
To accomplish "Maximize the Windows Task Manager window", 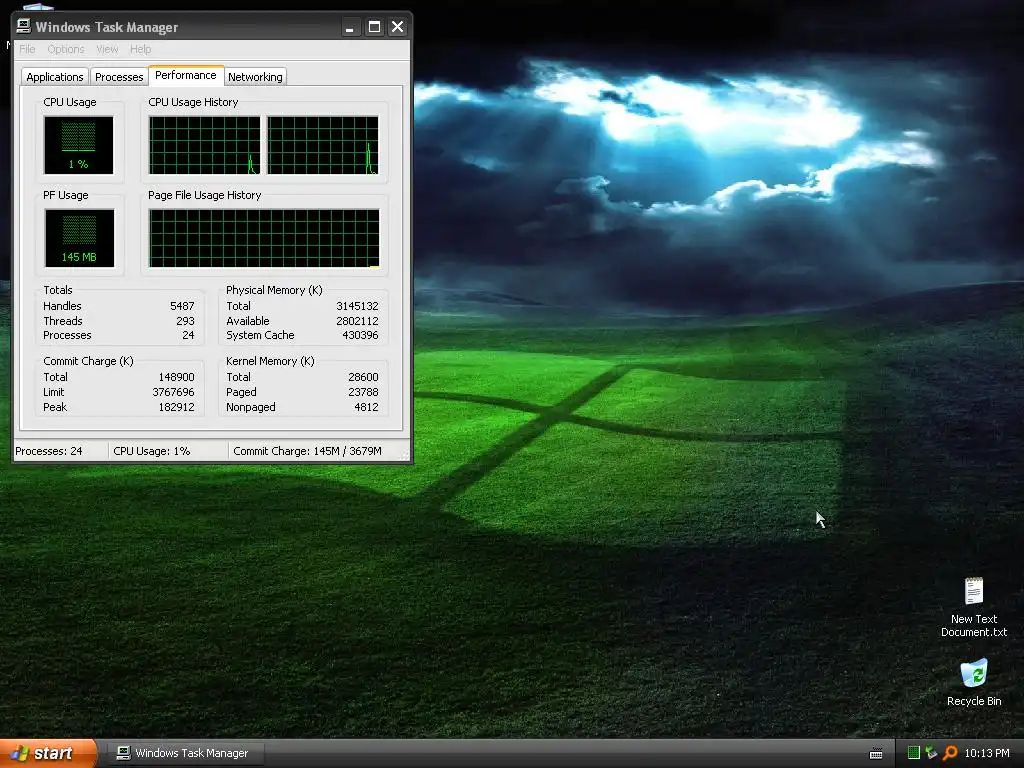I will click(x=374, y=27).
